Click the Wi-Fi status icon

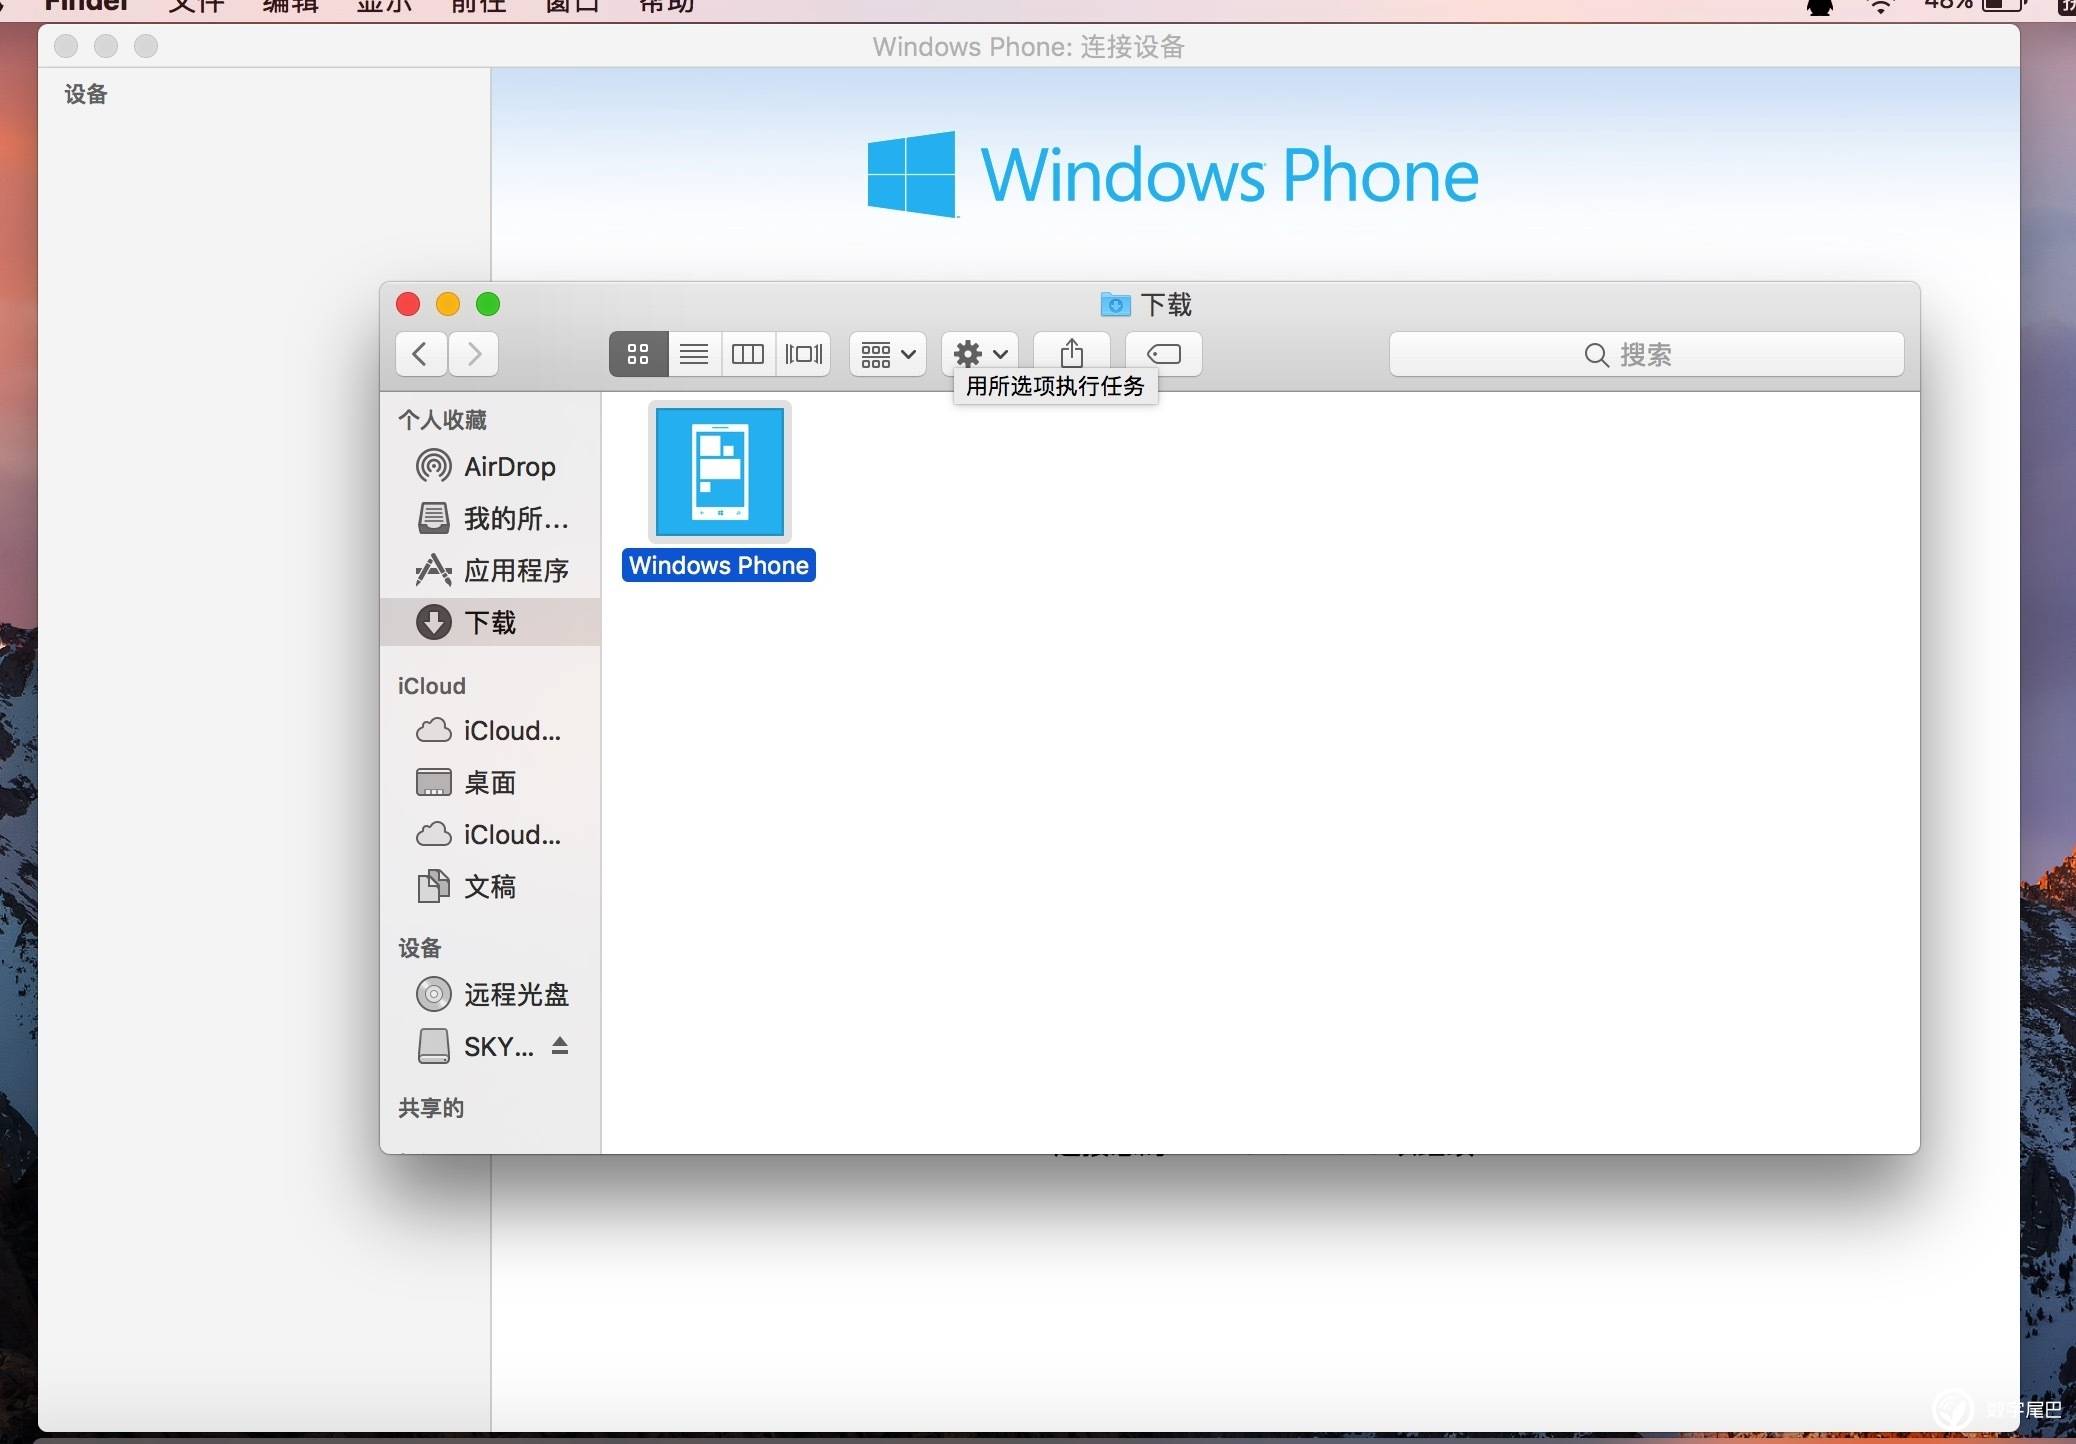(1881, 6)
